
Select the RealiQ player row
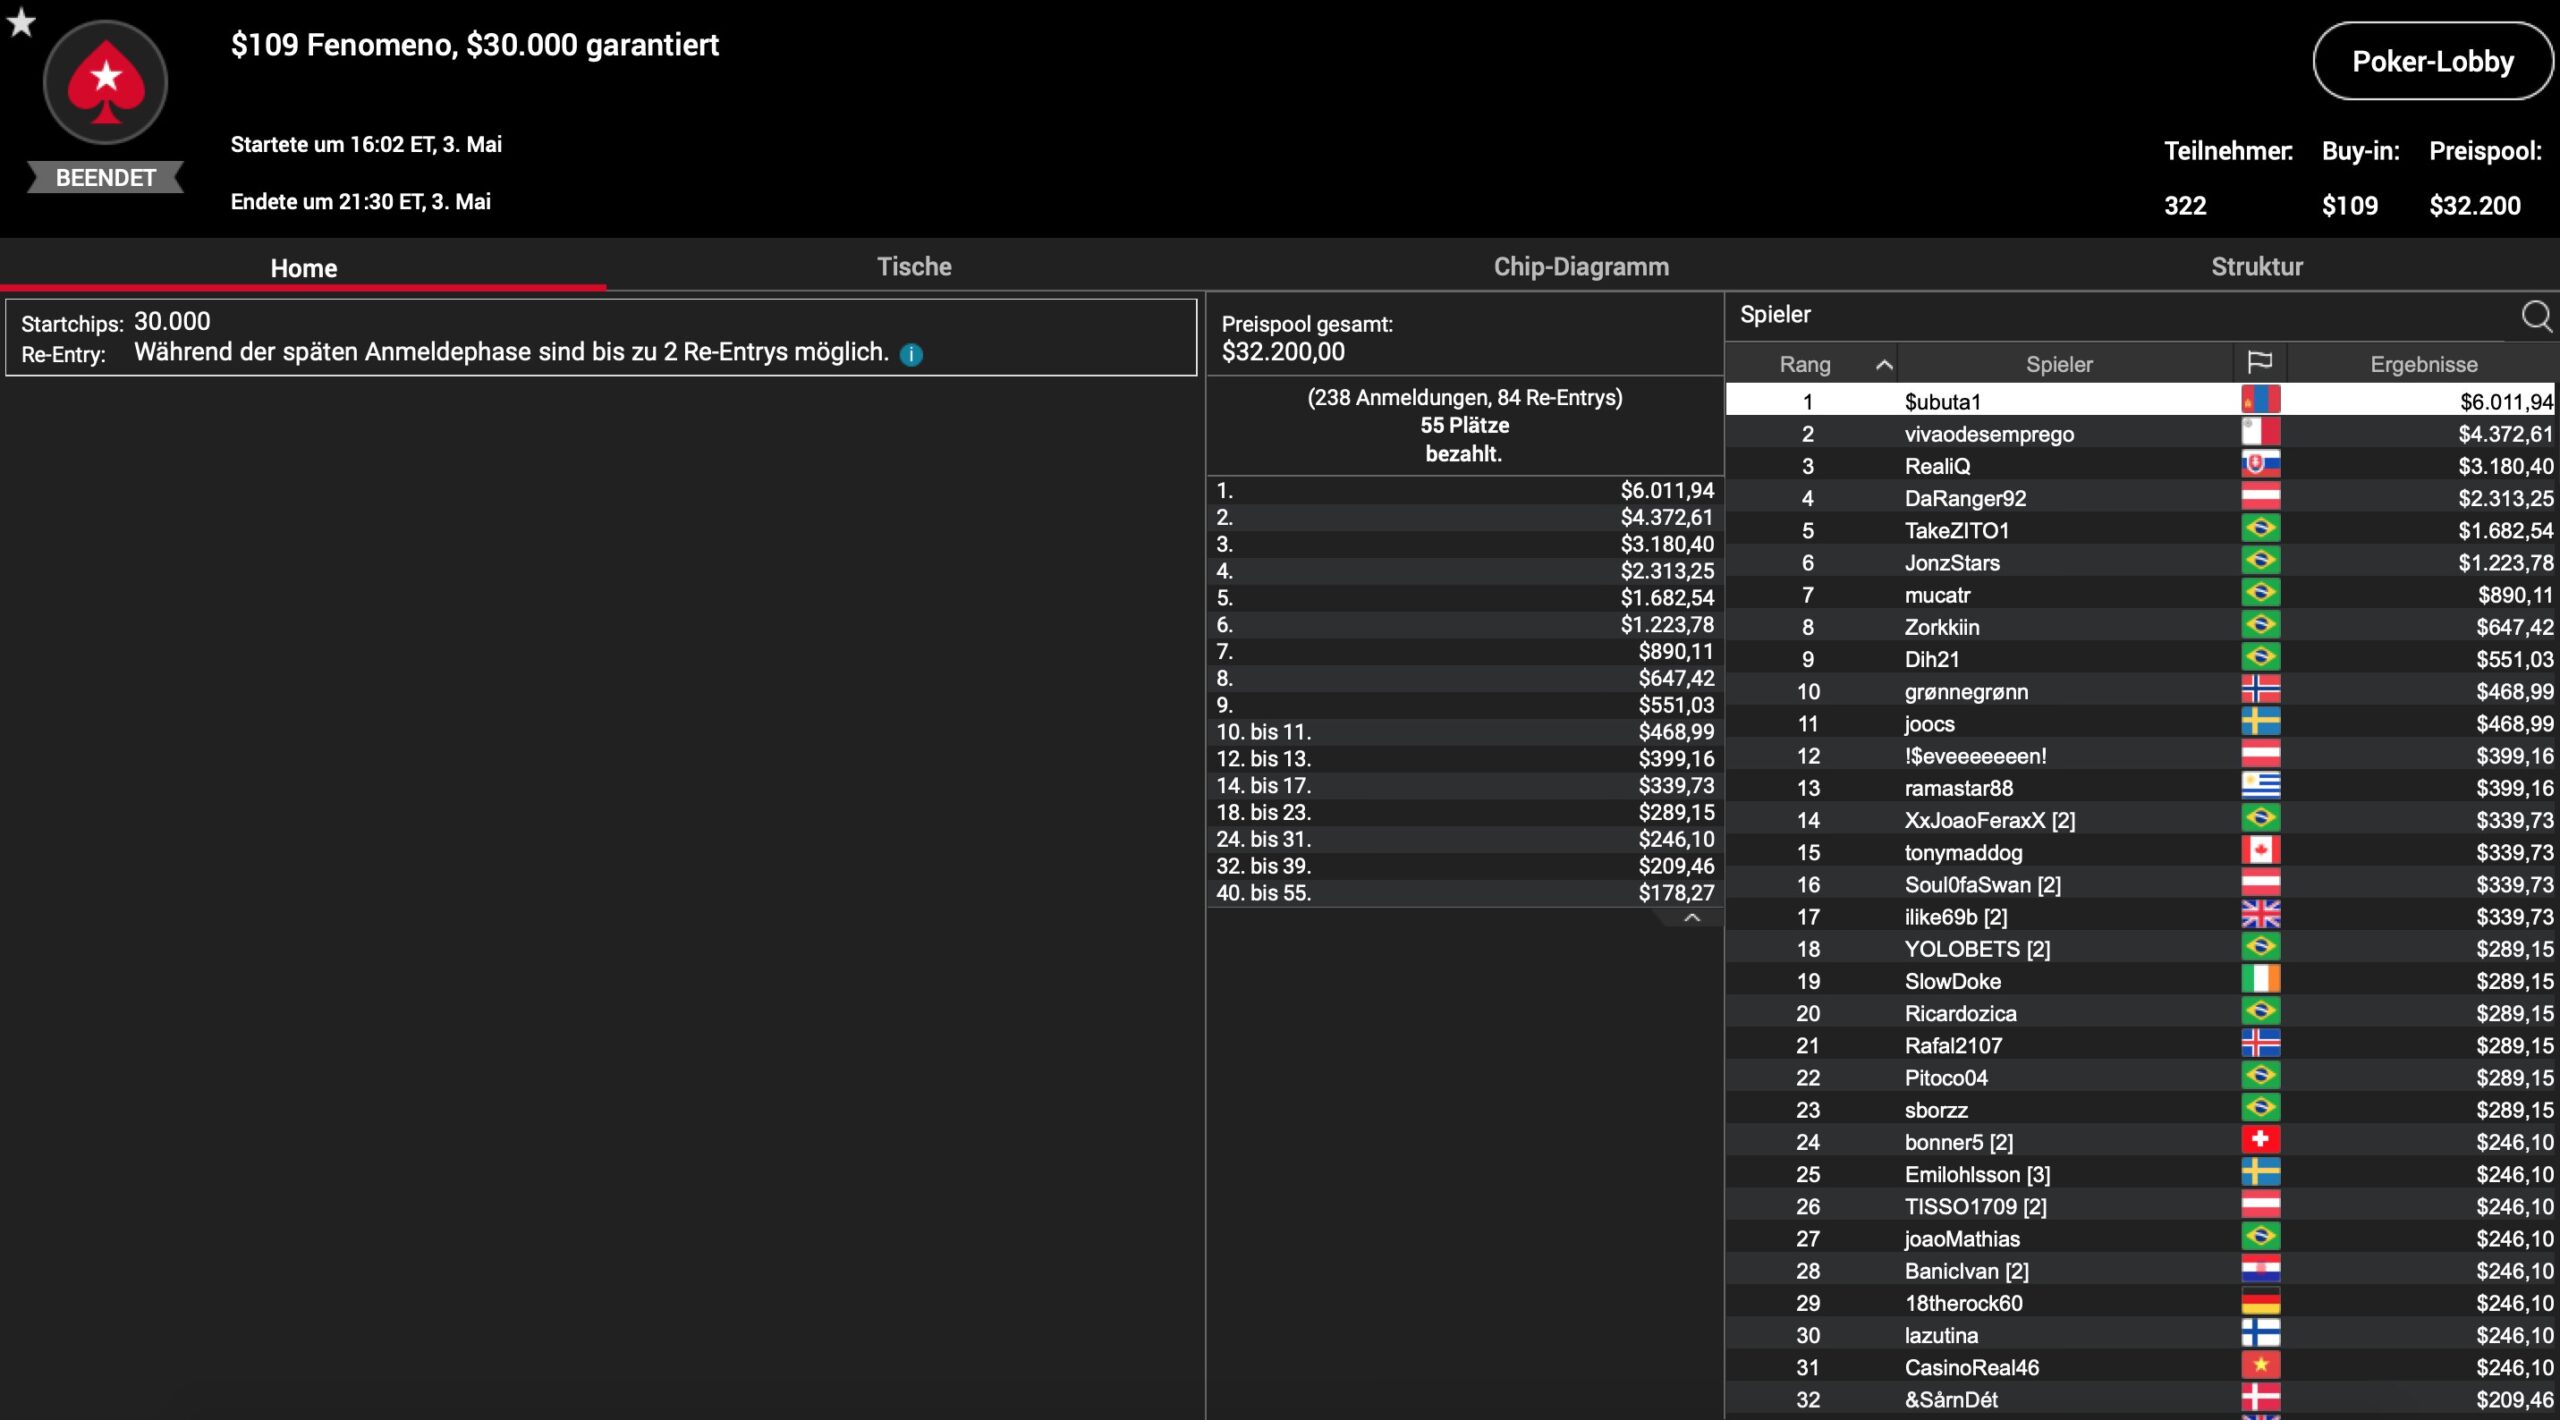point(1937,466)
